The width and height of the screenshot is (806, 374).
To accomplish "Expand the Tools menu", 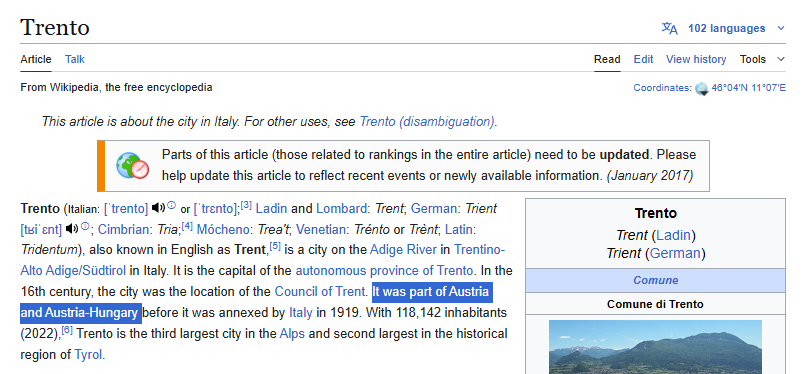I will (x=762, y=59).
